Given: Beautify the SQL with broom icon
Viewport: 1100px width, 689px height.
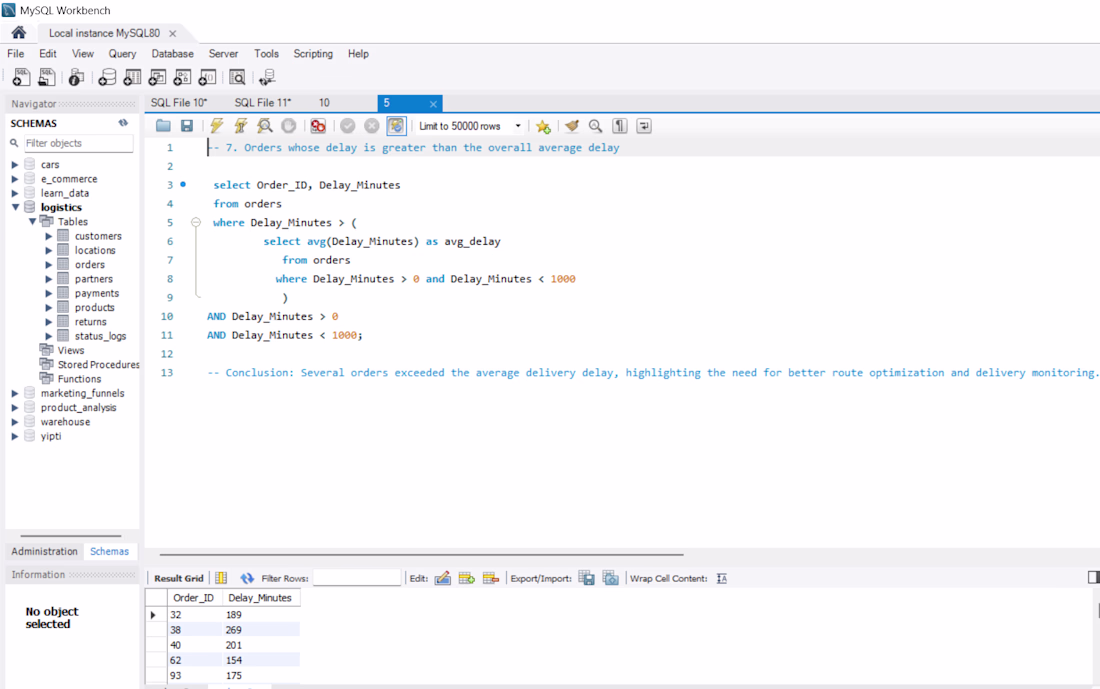Looking at the screenshot, I should pyautogui.click(x=572, y=126).
